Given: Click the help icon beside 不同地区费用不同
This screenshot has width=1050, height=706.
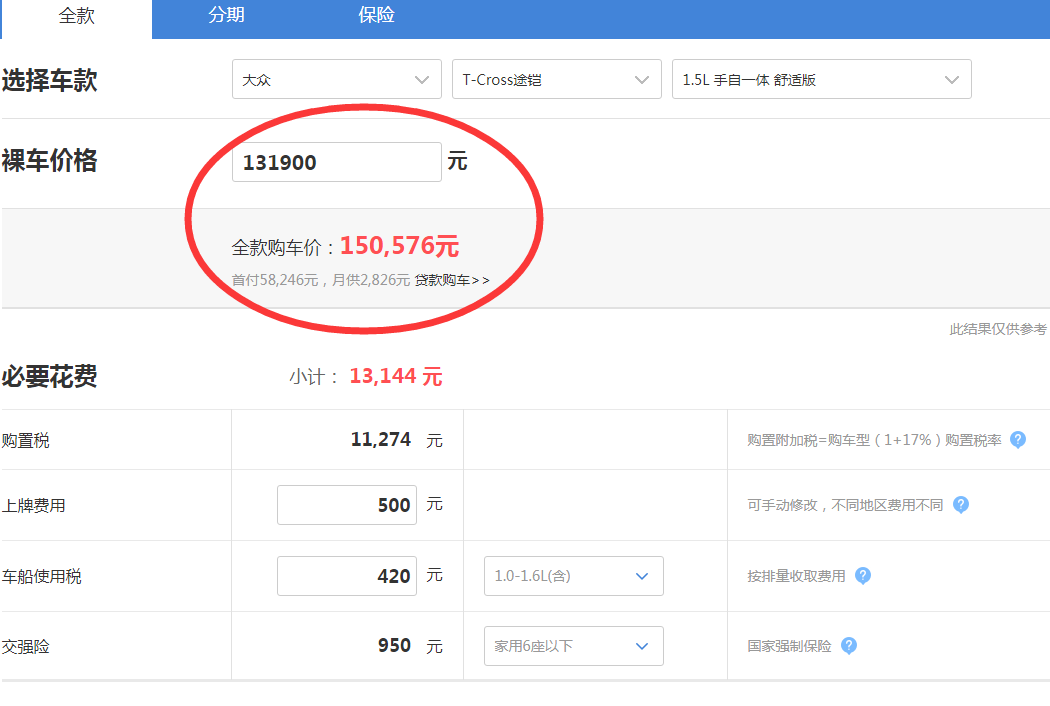Looking at the screenshot, I should (x=961, y=505).
